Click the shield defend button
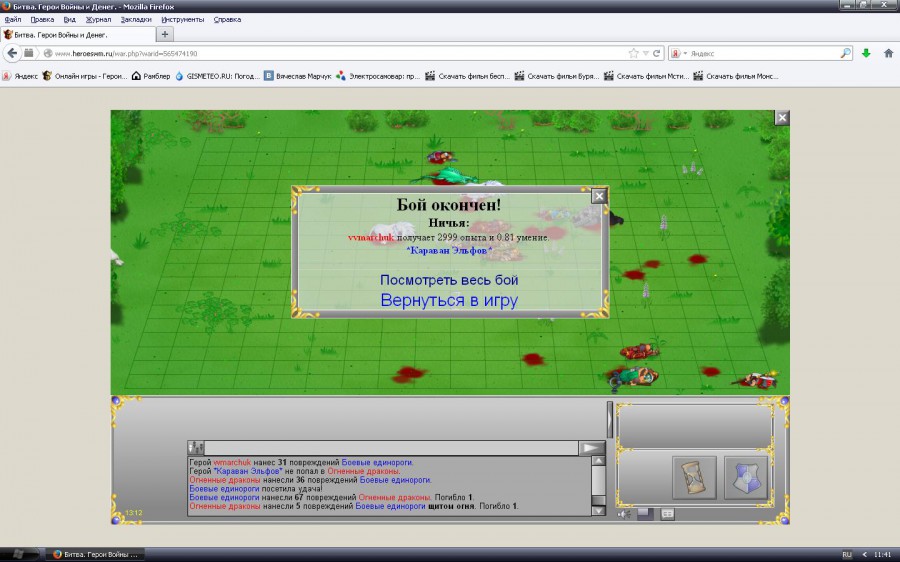Screen dimensions: 900x562 [x=746, y=478]
